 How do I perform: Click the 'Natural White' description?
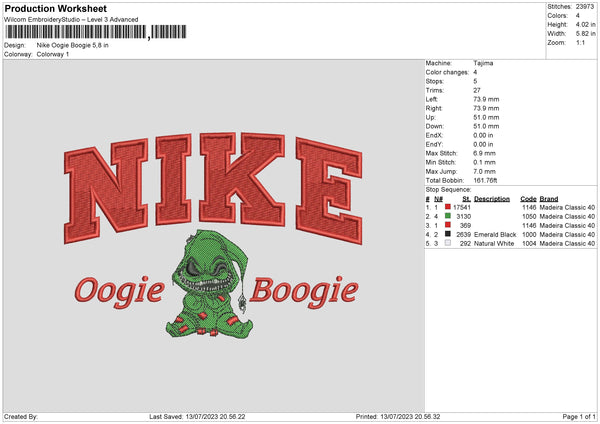(494, 243)
